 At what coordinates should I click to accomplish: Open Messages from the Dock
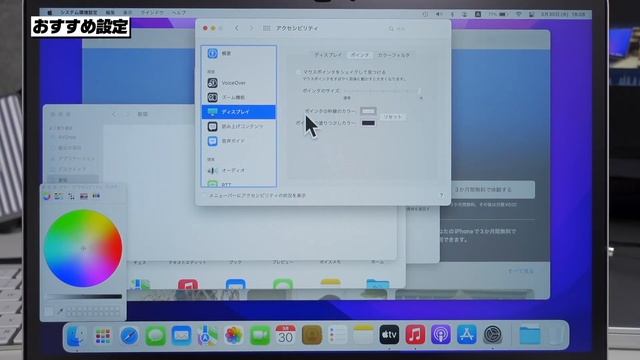155,336
